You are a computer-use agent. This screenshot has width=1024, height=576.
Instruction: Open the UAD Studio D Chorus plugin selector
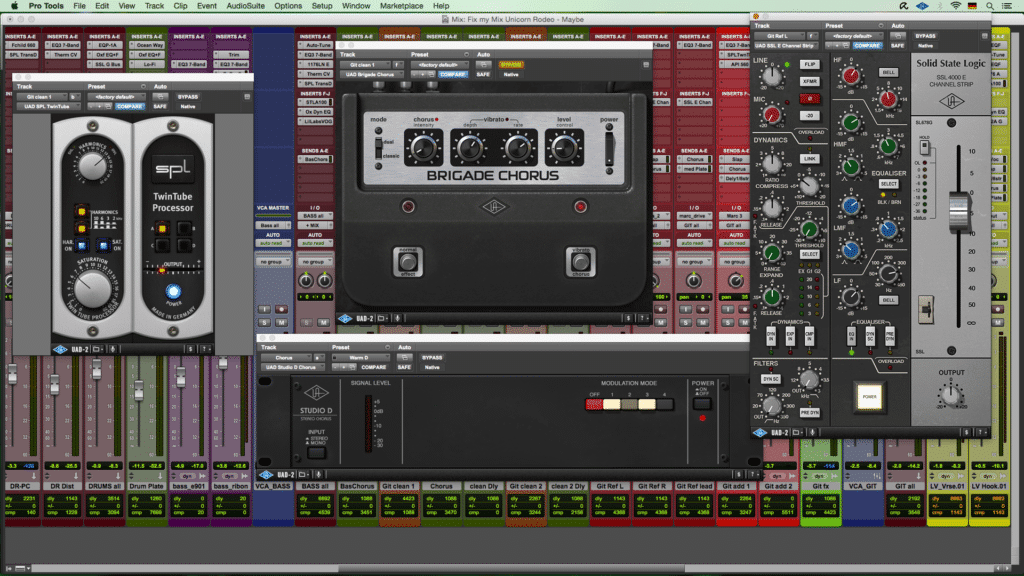pyautogui.click(x=291, y=367)
